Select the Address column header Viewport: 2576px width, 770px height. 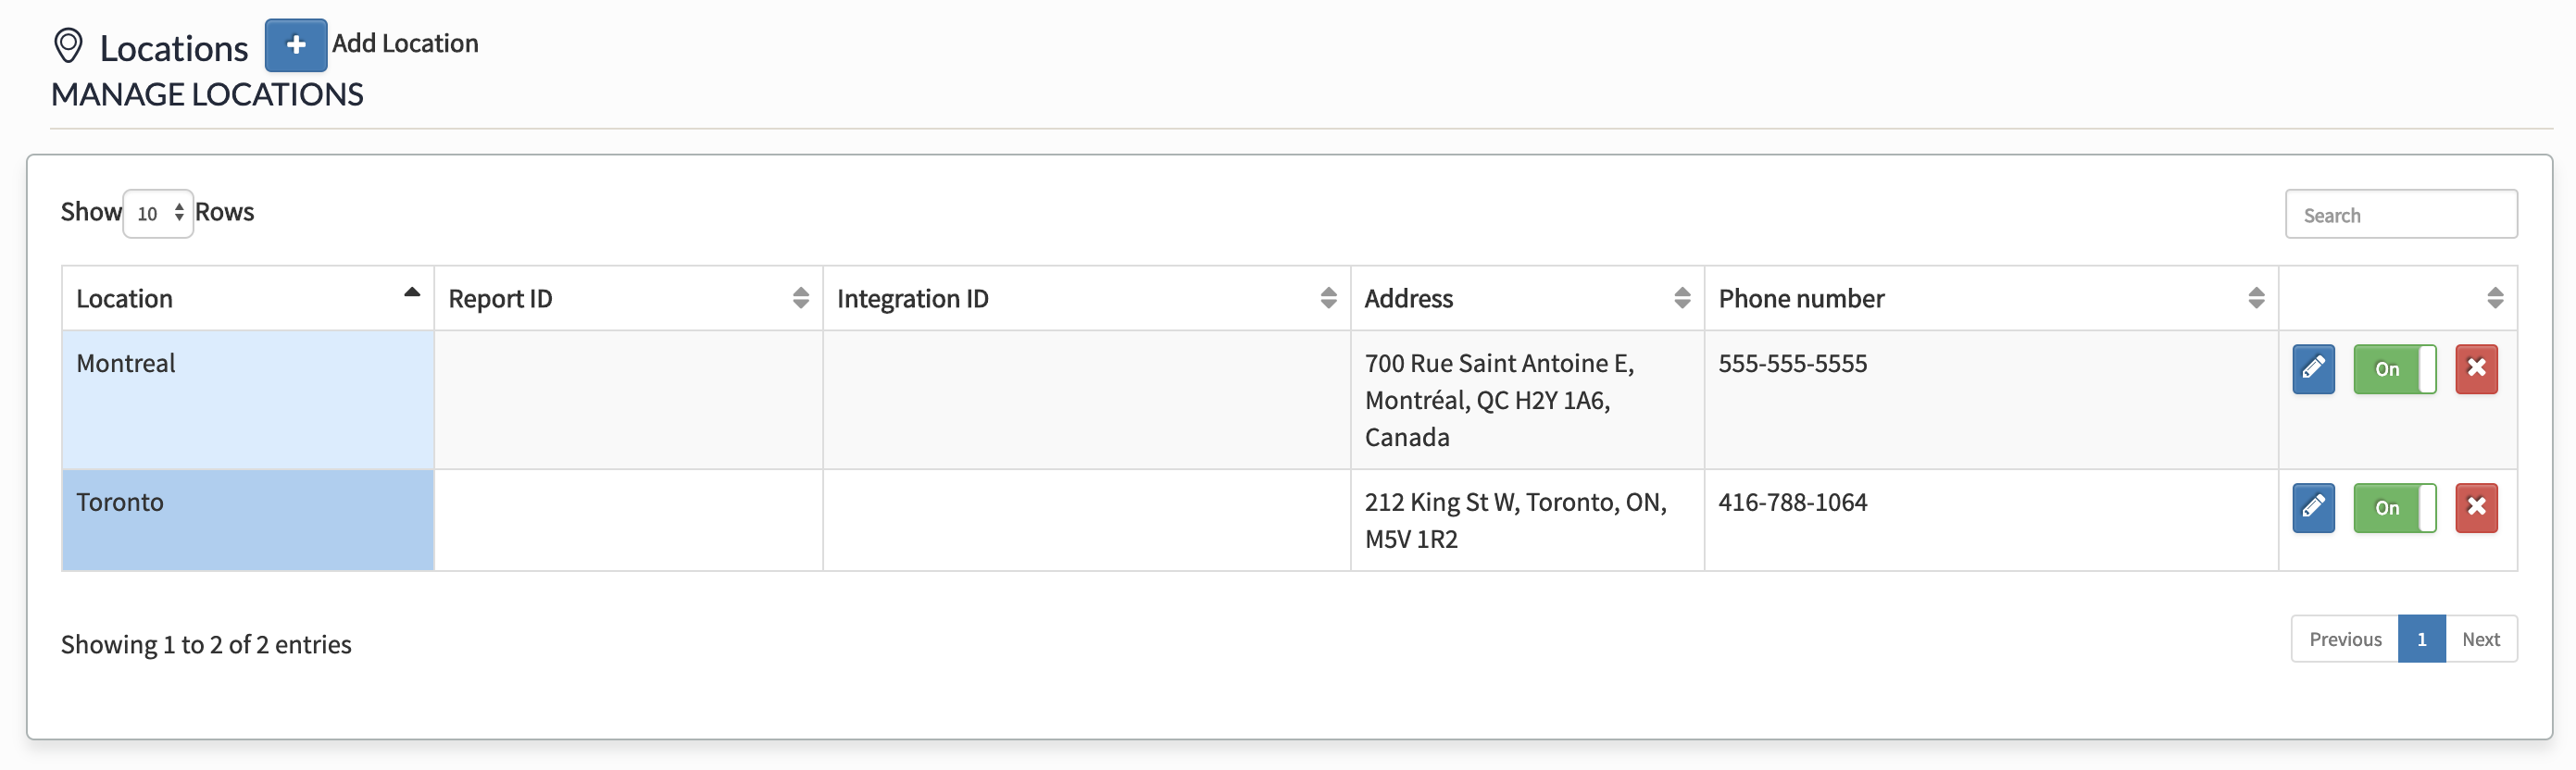1408,297
